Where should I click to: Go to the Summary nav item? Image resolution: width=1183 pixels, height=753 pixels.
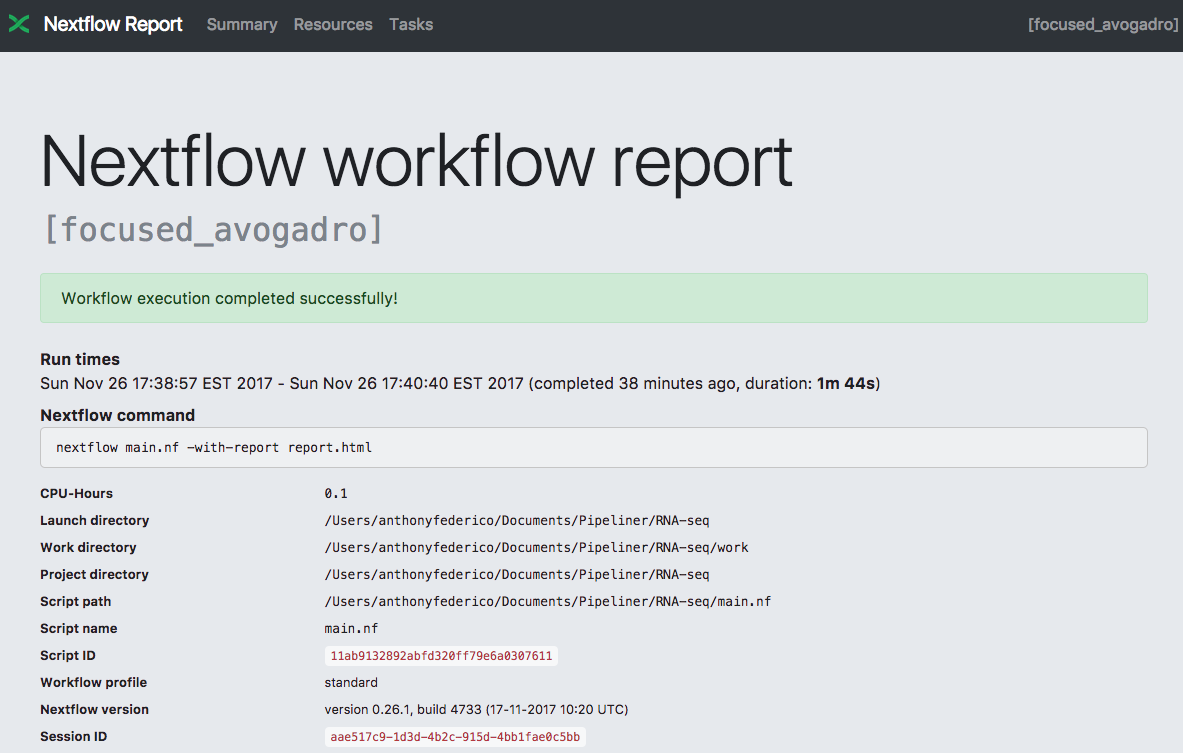(242, 24)
